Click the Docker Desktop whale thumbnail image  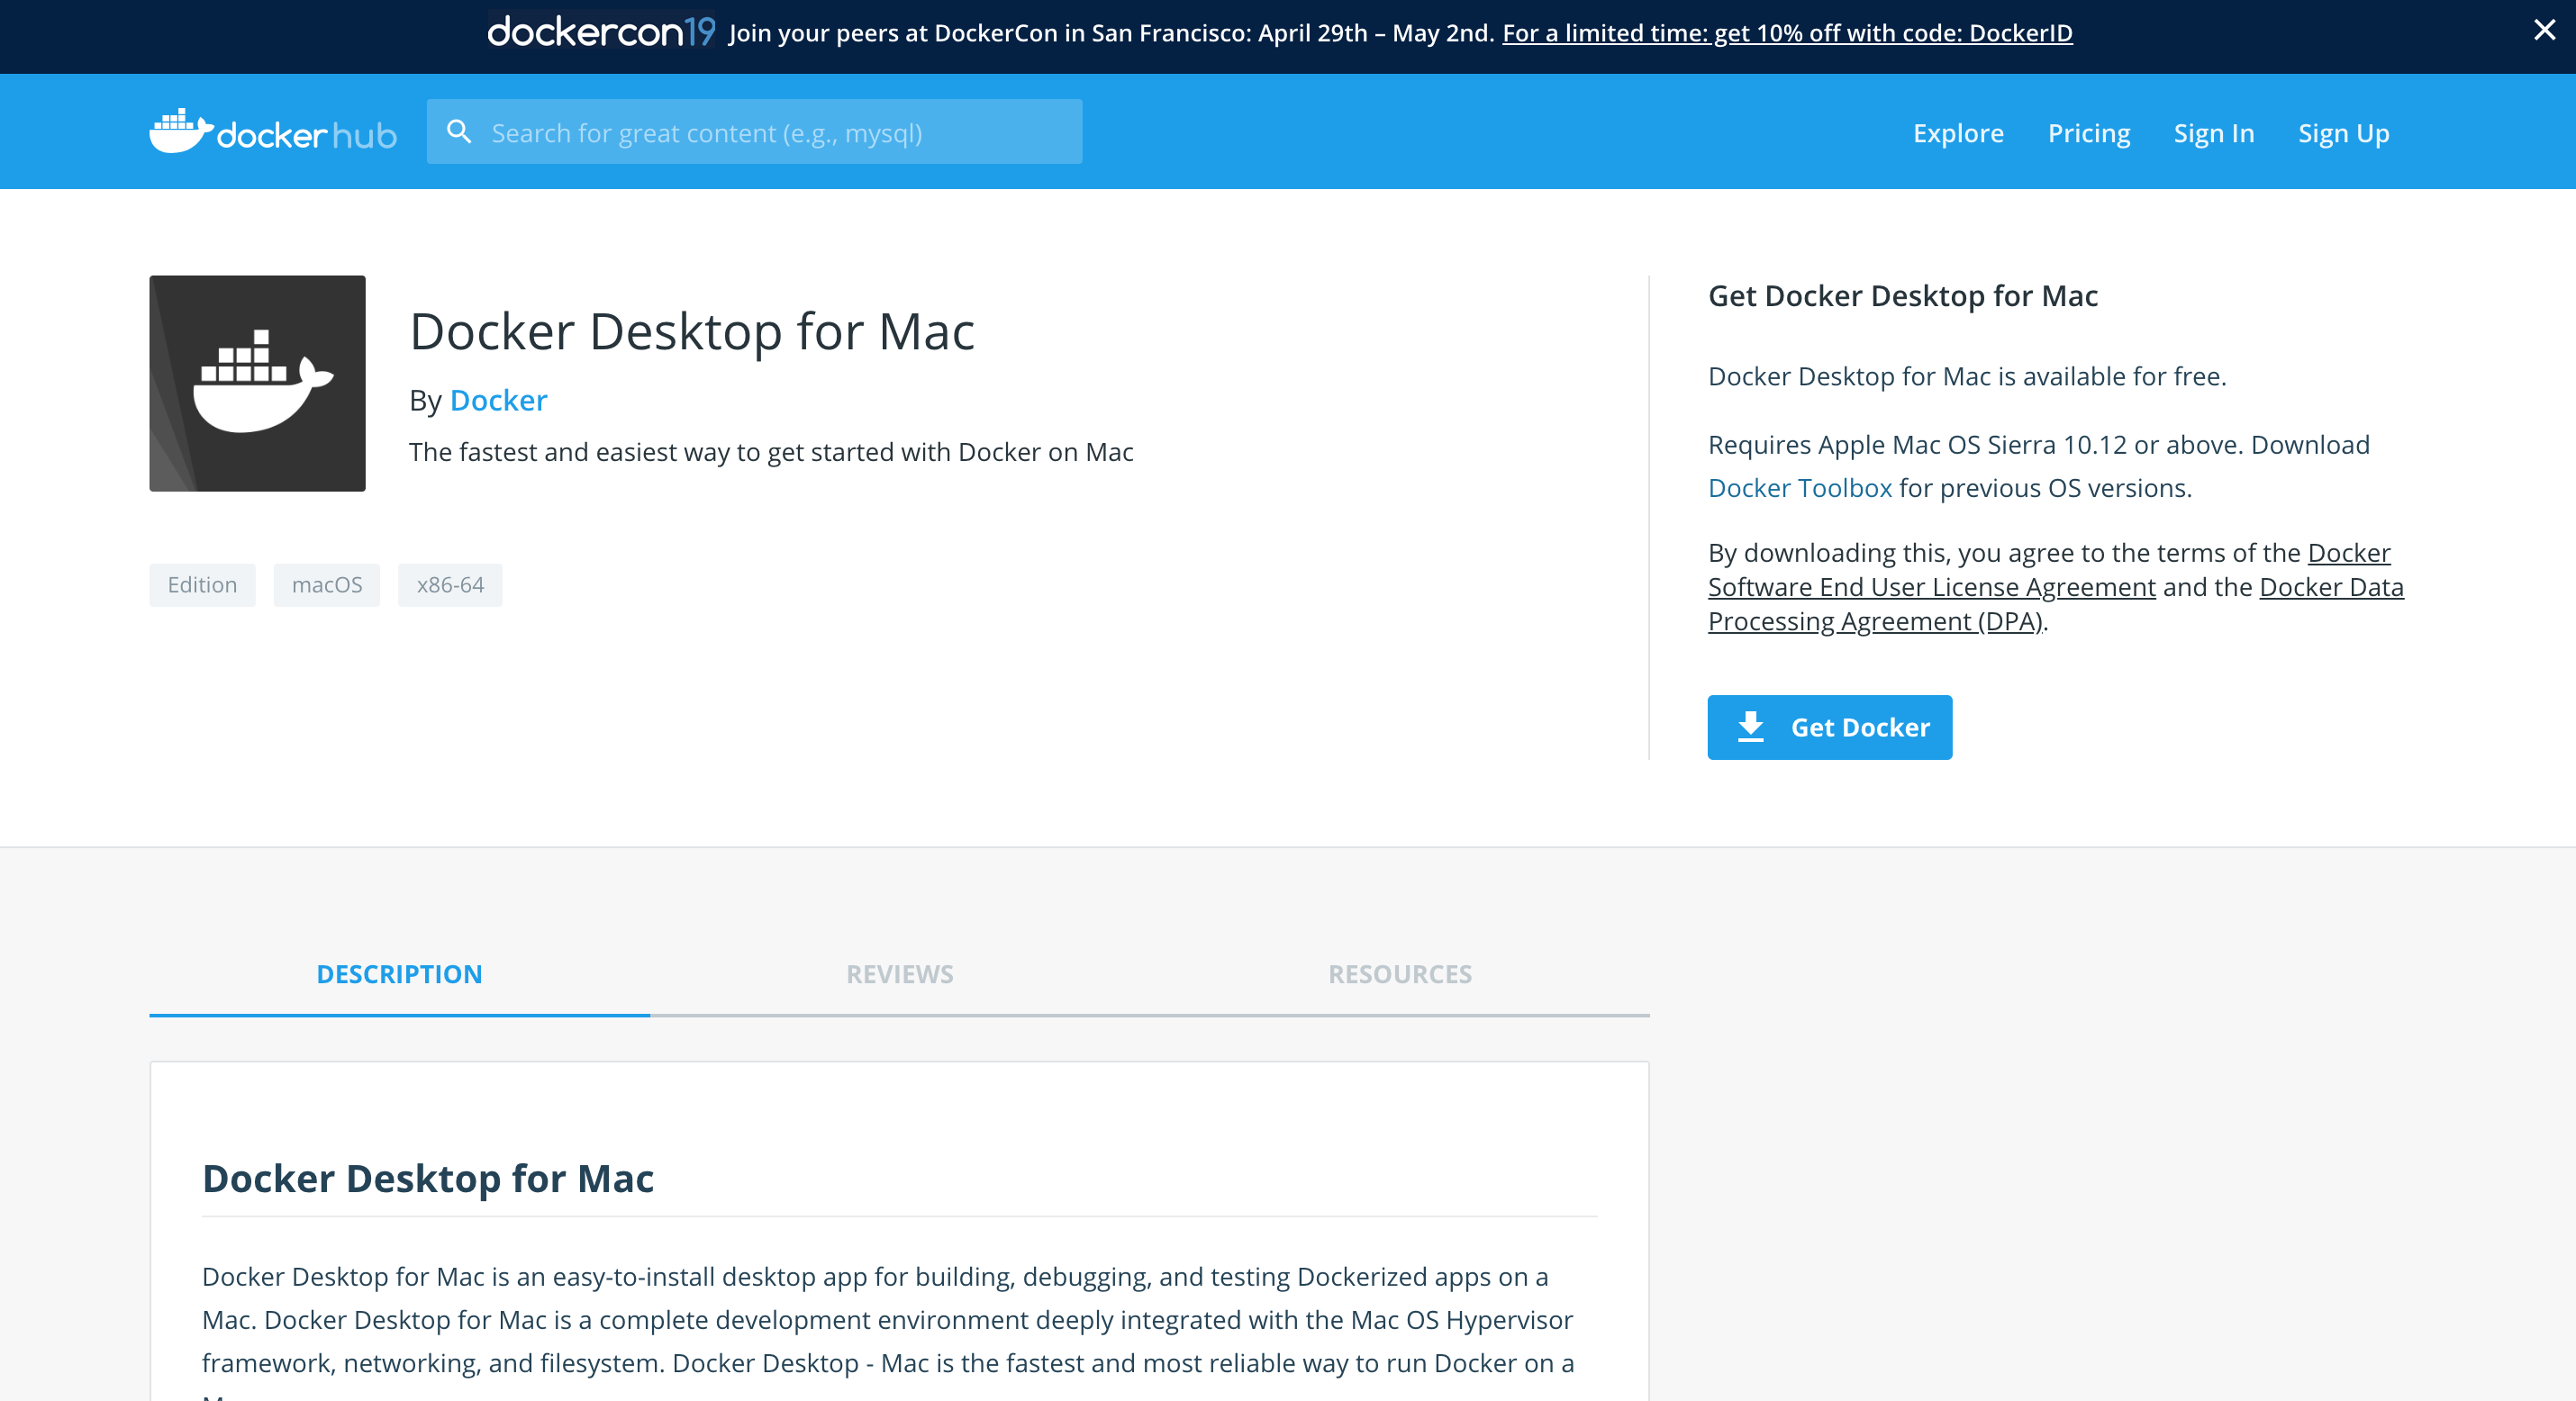(x=257, y=383)
